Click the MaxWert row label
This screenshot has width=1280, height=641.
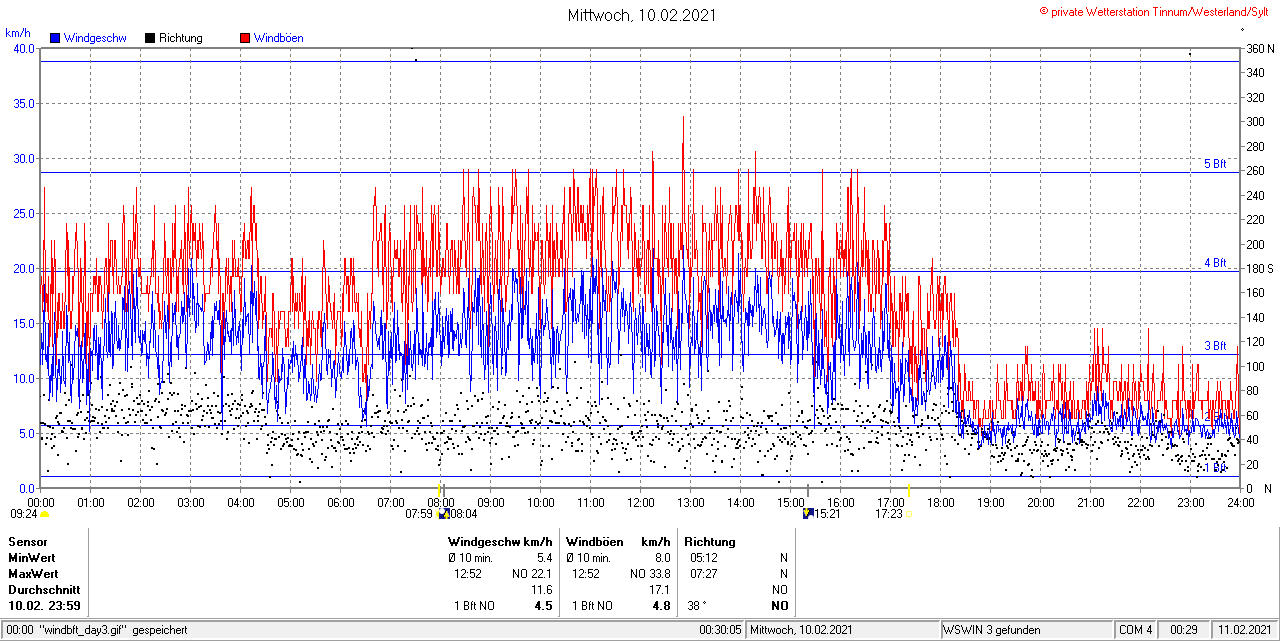click(33, 573)
